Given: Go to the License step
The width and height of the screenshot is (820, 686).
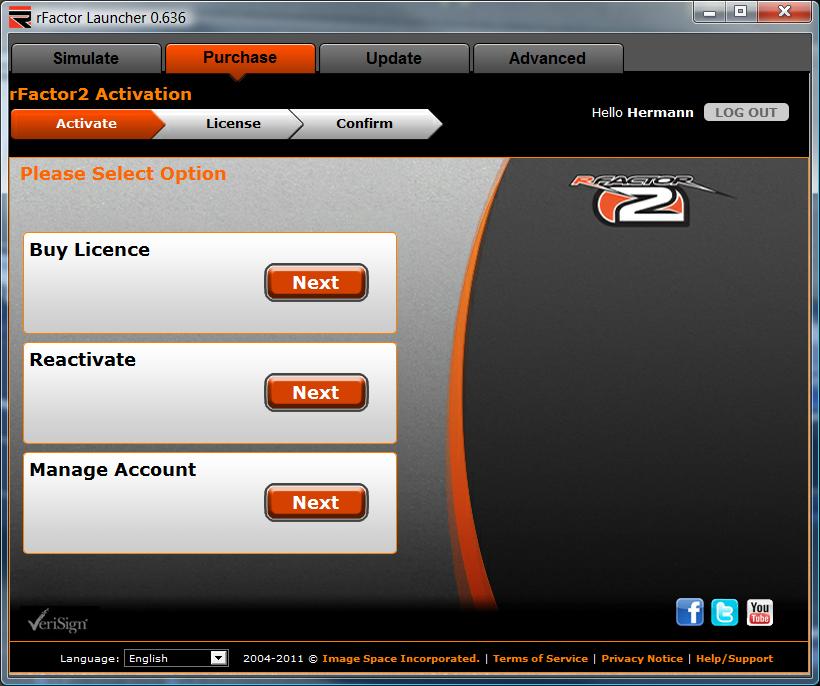Looking at the screenshot, I should (233, 124).
